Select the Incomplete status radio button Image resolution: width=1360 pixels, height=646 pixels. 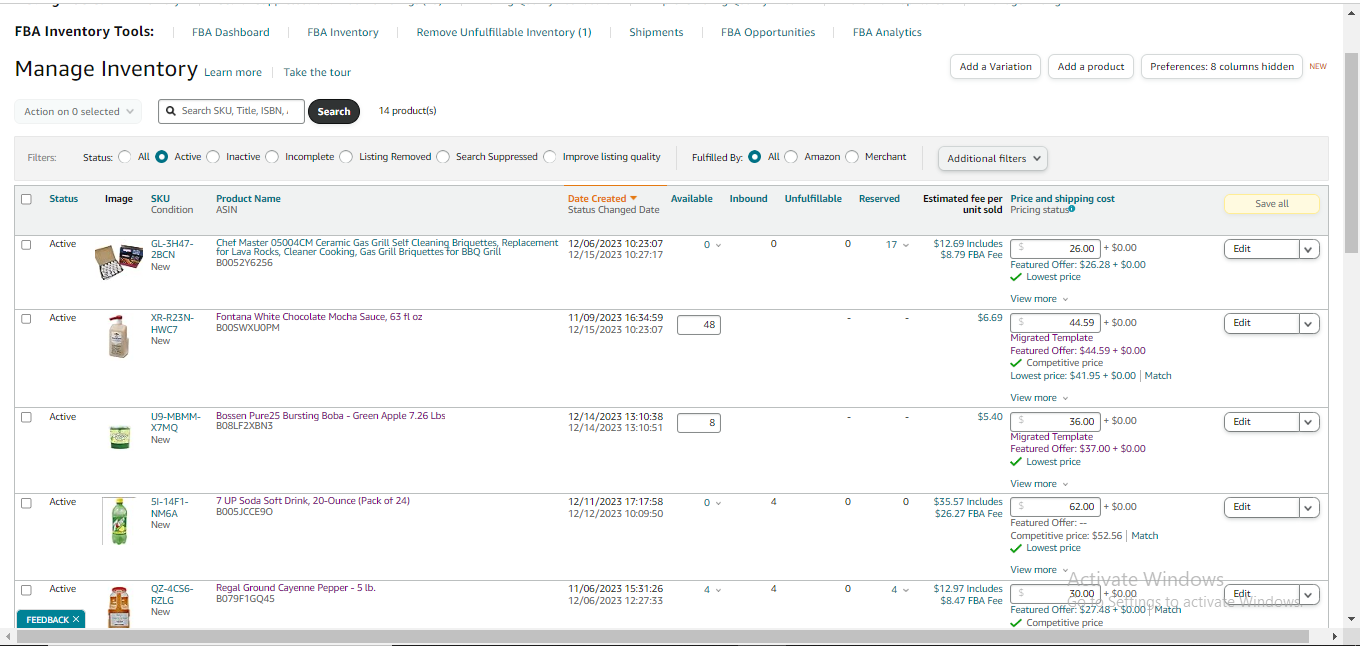272,157
